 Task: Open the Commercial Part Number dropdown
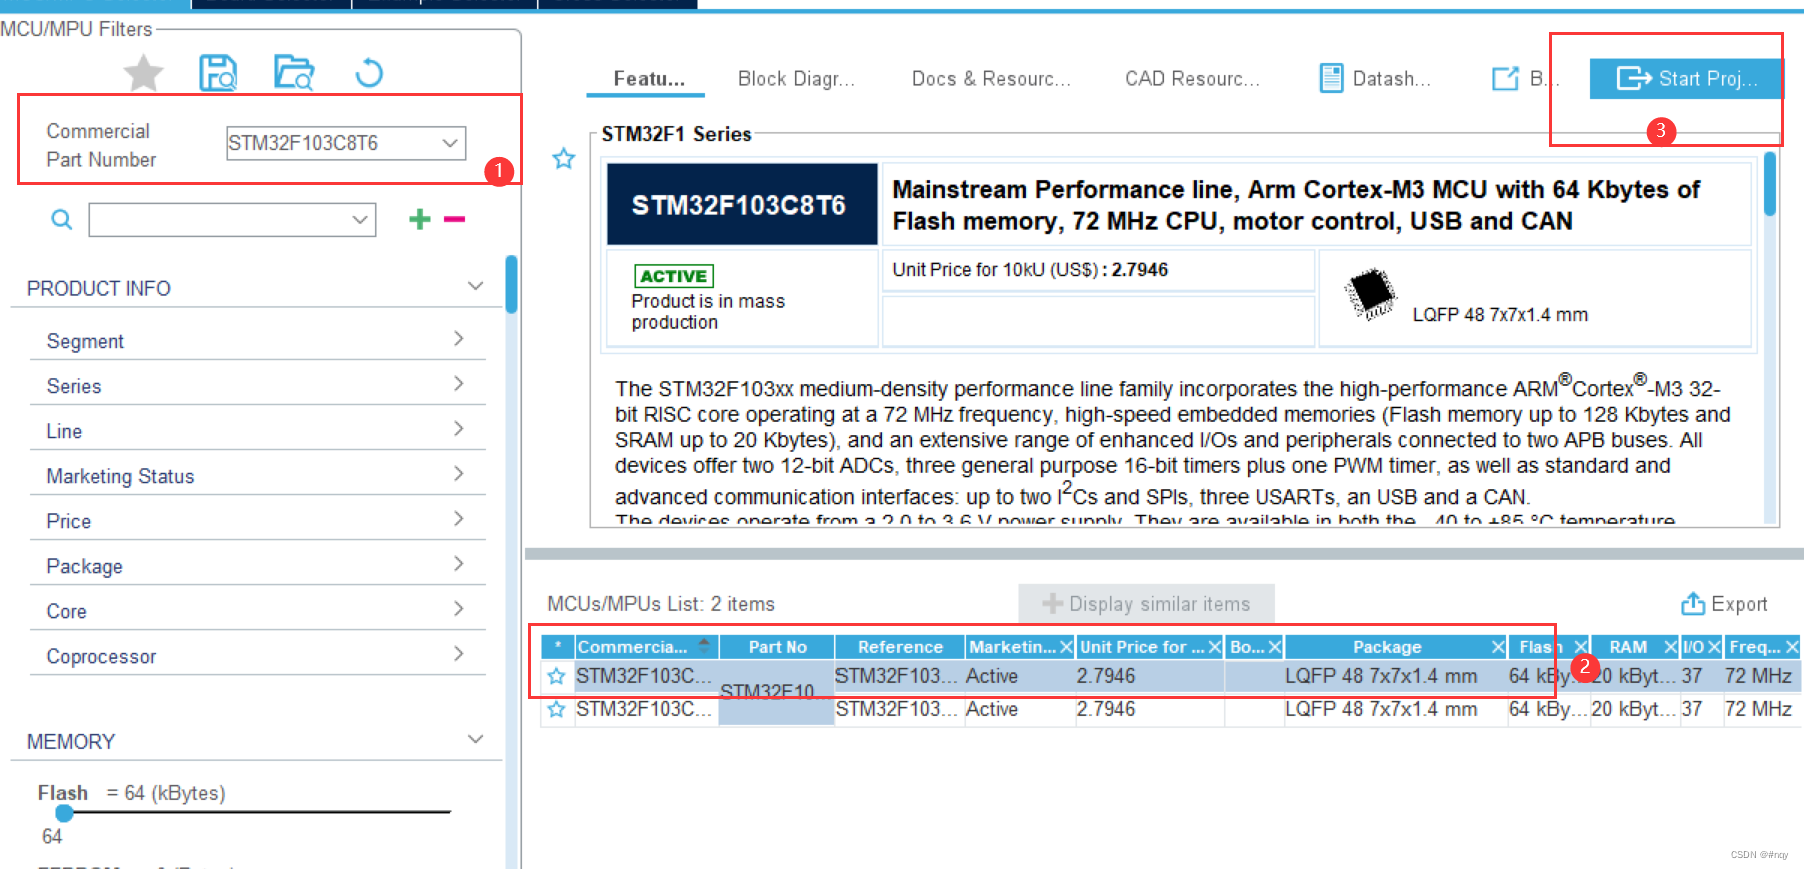point(451,143)
